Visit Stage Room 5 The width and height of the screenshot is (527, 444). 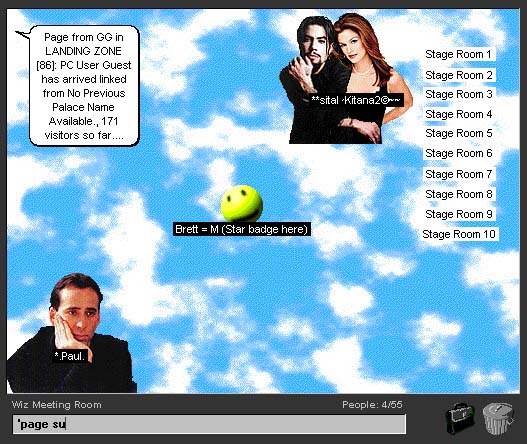coord(459,133)
